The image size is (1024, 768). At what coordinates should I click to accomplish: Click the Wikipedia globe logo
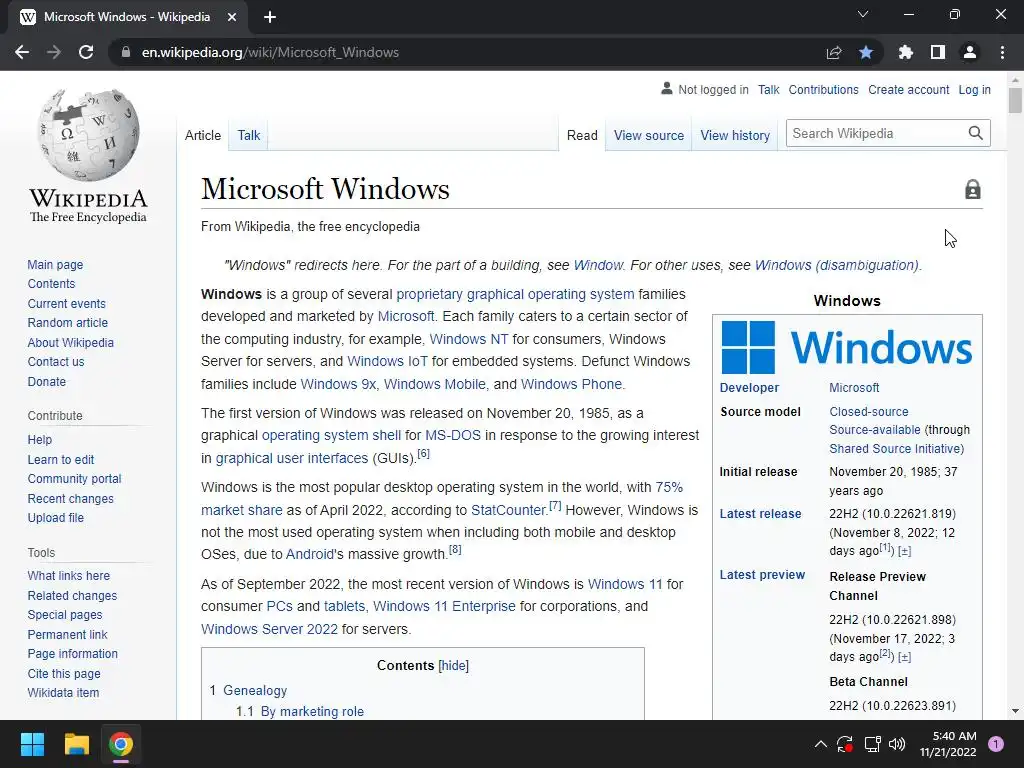88,135
